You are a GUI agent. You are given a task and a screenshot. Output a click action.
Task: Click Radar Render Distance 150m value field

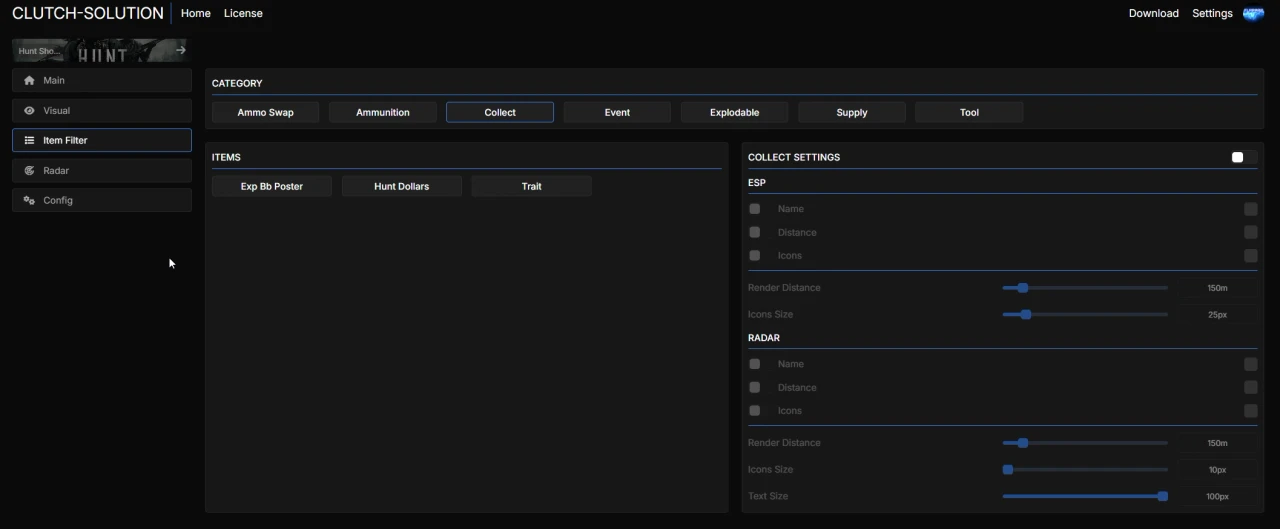tap(1217, 443)
